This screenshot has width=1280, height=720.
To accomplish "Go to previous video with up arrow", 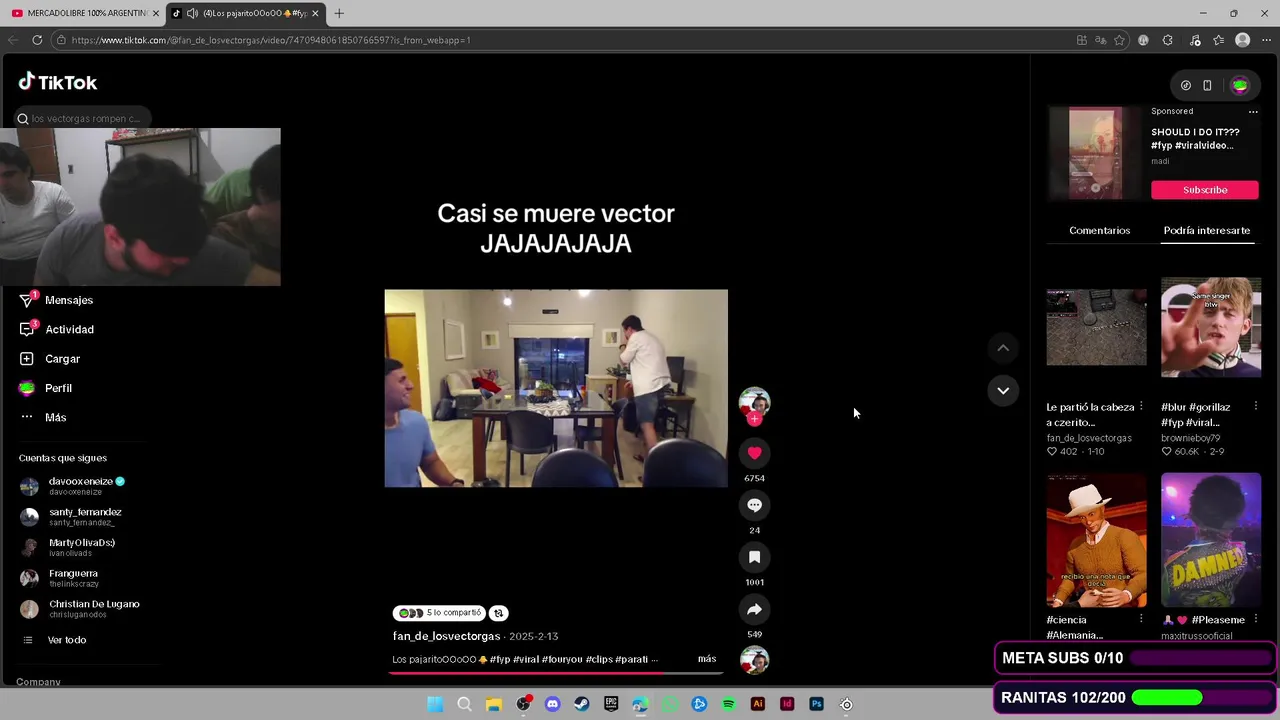I will [1003, 348].
